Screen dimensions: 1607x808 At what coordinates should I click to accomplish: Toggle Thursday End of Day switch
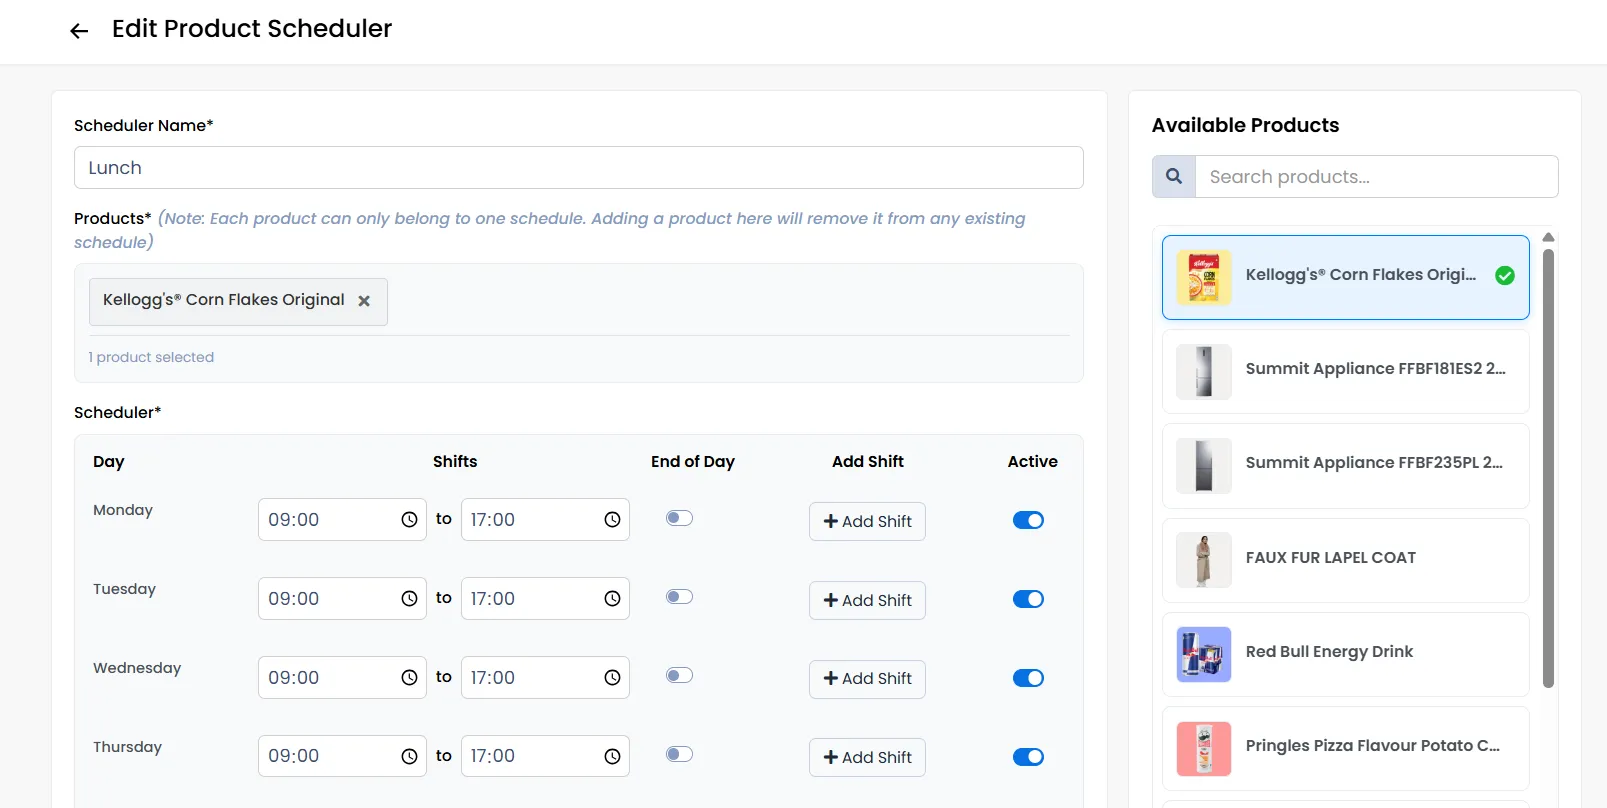point(679,755)
